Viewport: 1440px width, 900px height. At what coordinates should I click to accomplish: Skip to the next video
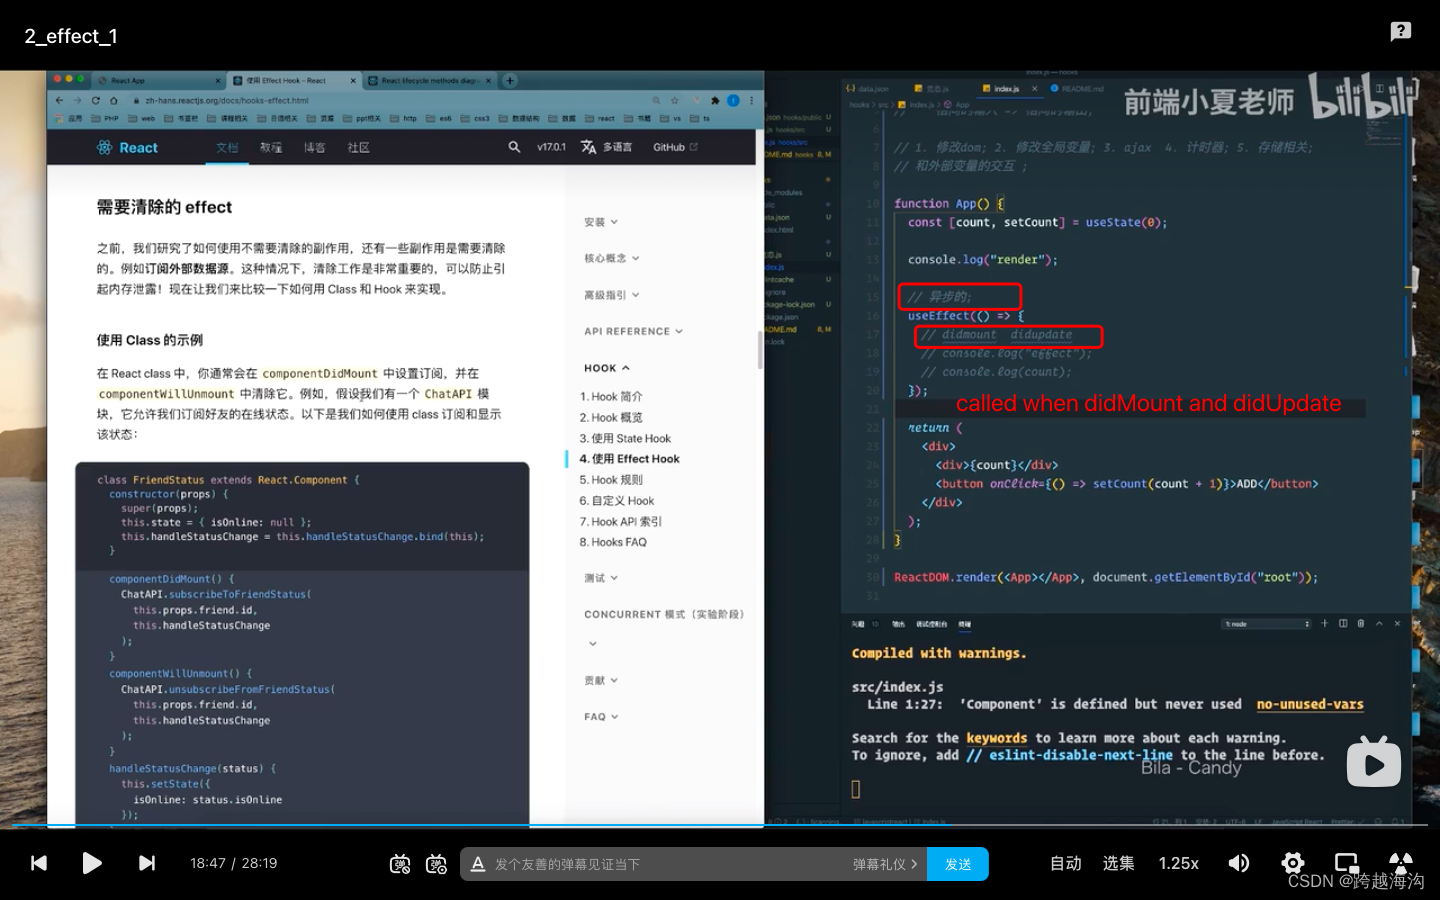(147, 863)
